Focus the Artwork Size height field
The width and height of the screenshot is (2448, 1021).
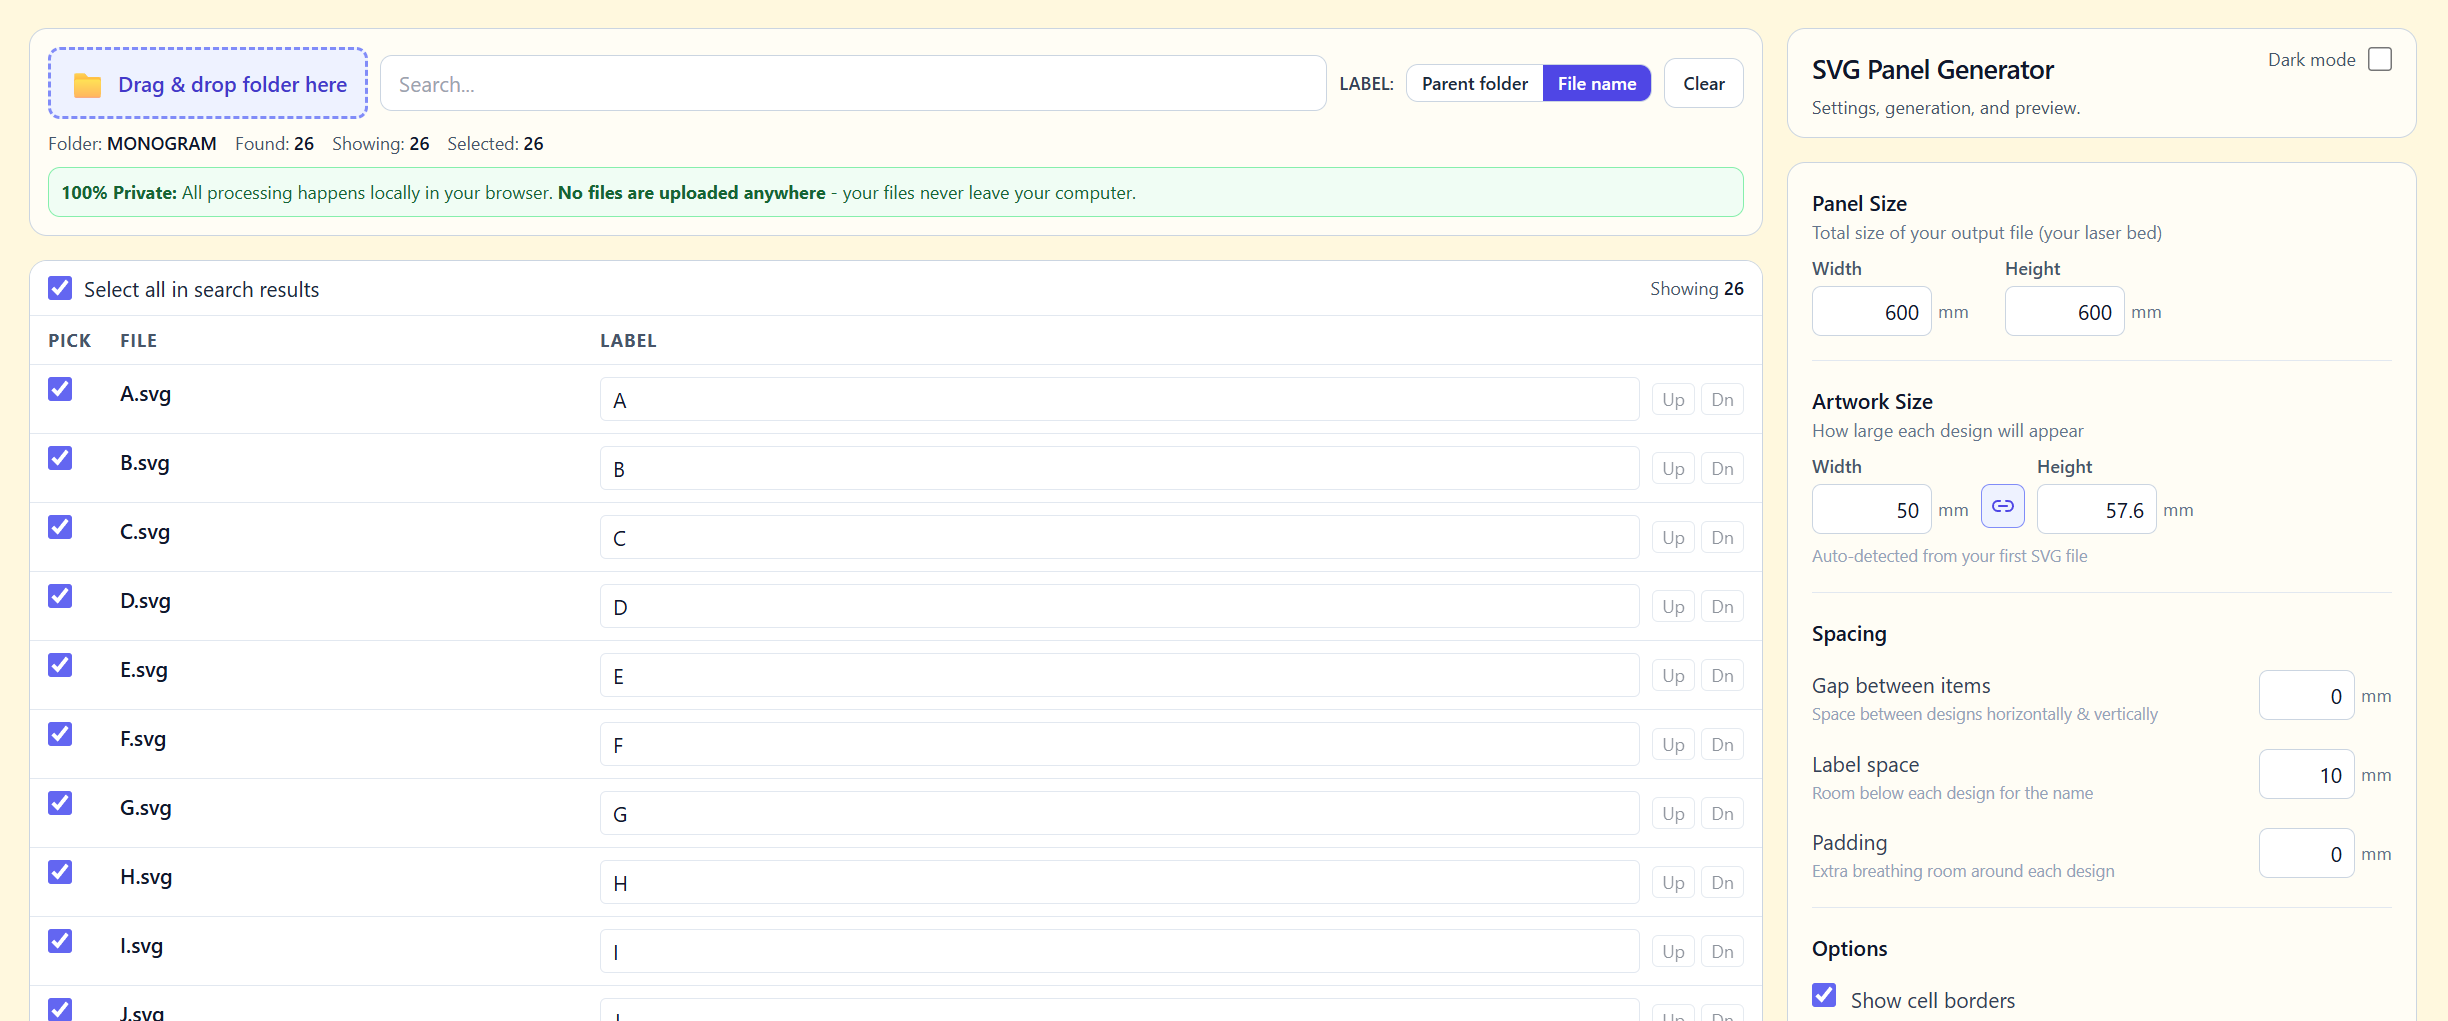2096,510
